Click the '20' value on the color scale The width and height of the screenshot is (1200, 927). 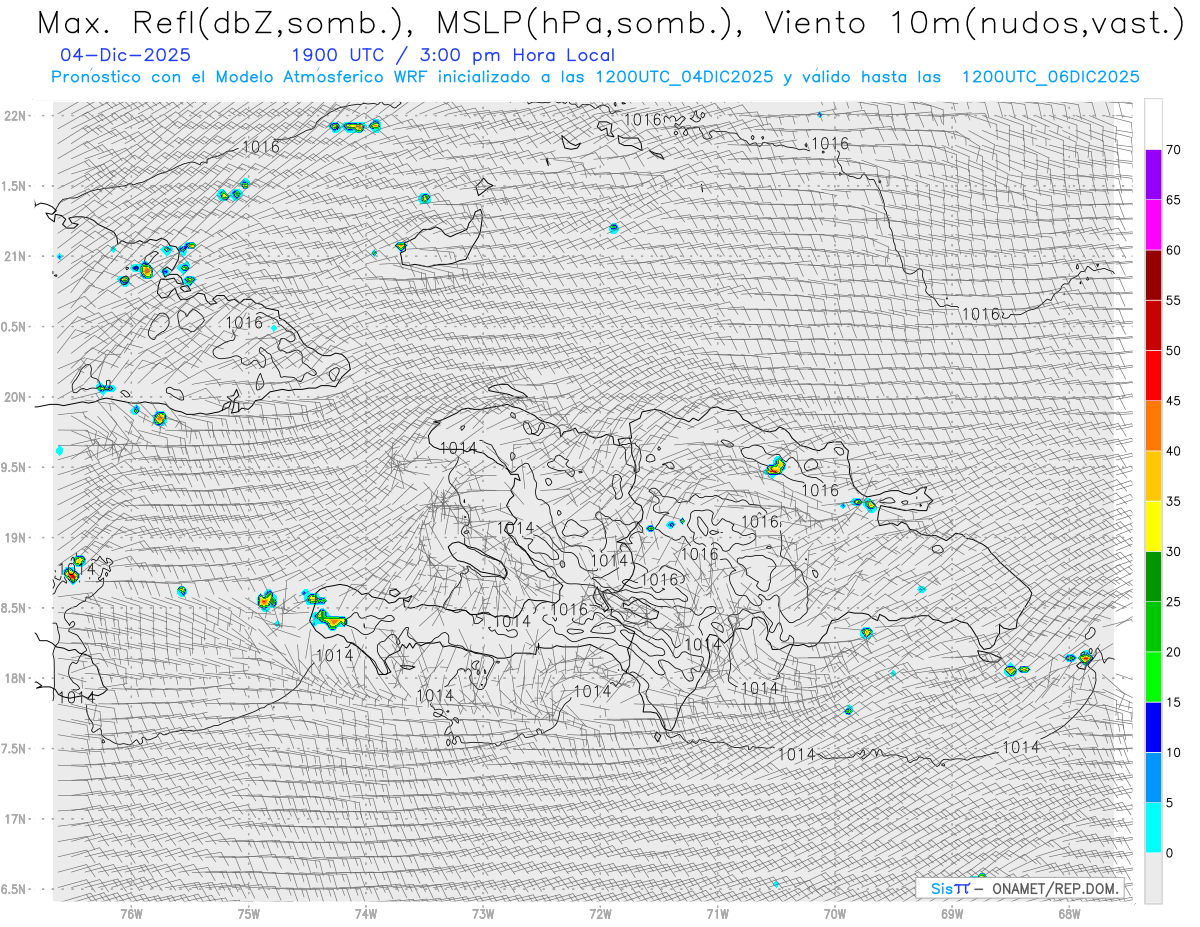(1173, 652)
